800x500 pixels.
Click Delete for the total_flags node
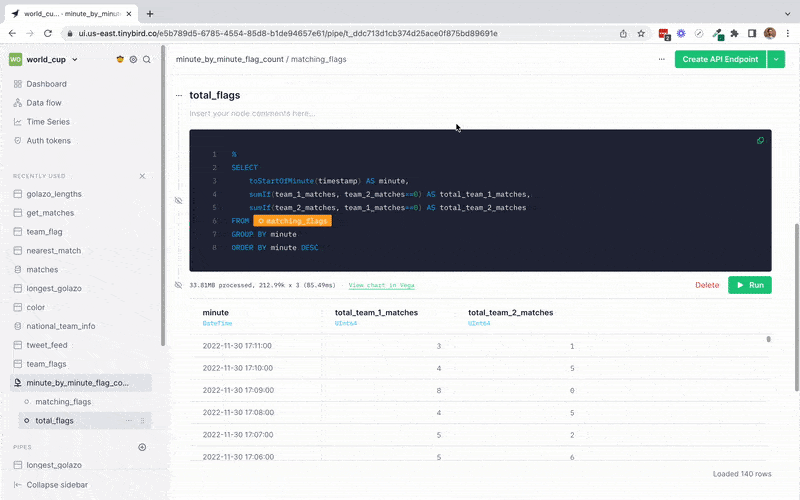[707, 285]
